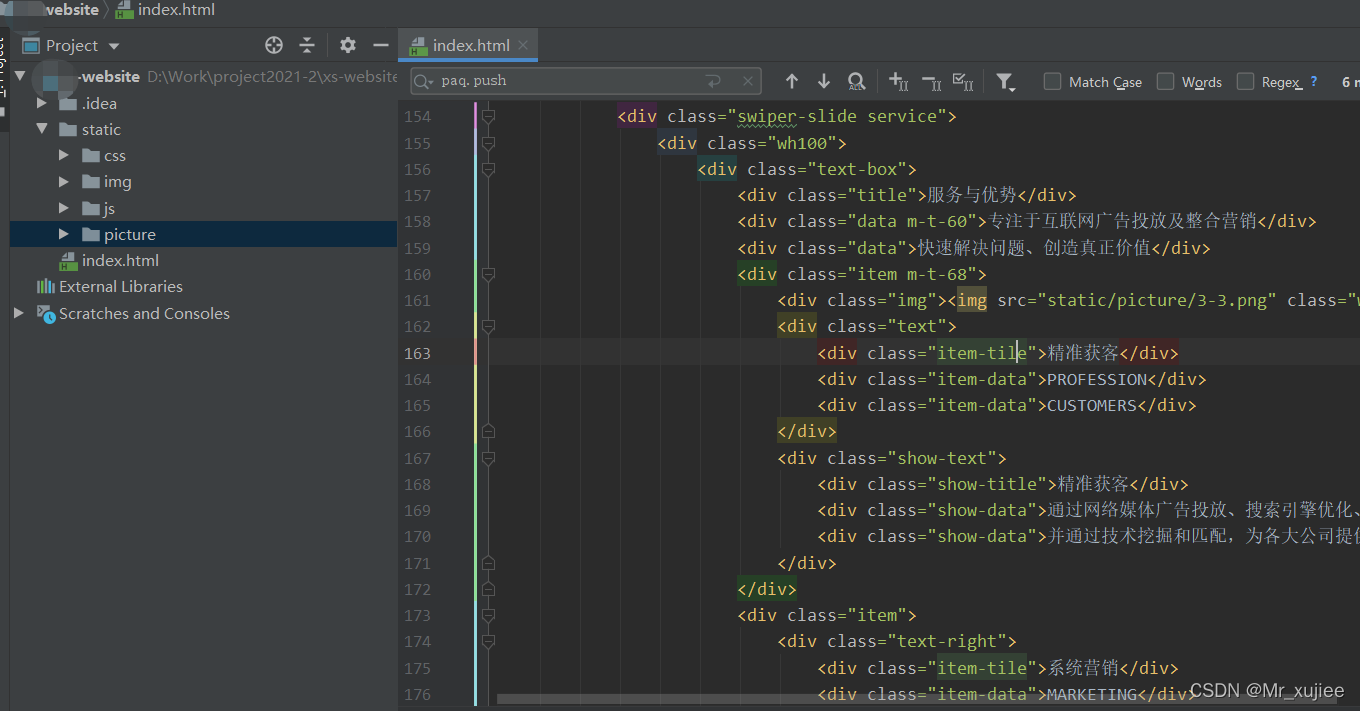Select External Libraries in the tree
The width and height of the screenshot is (1360, 711).
[x=121, y=286]
